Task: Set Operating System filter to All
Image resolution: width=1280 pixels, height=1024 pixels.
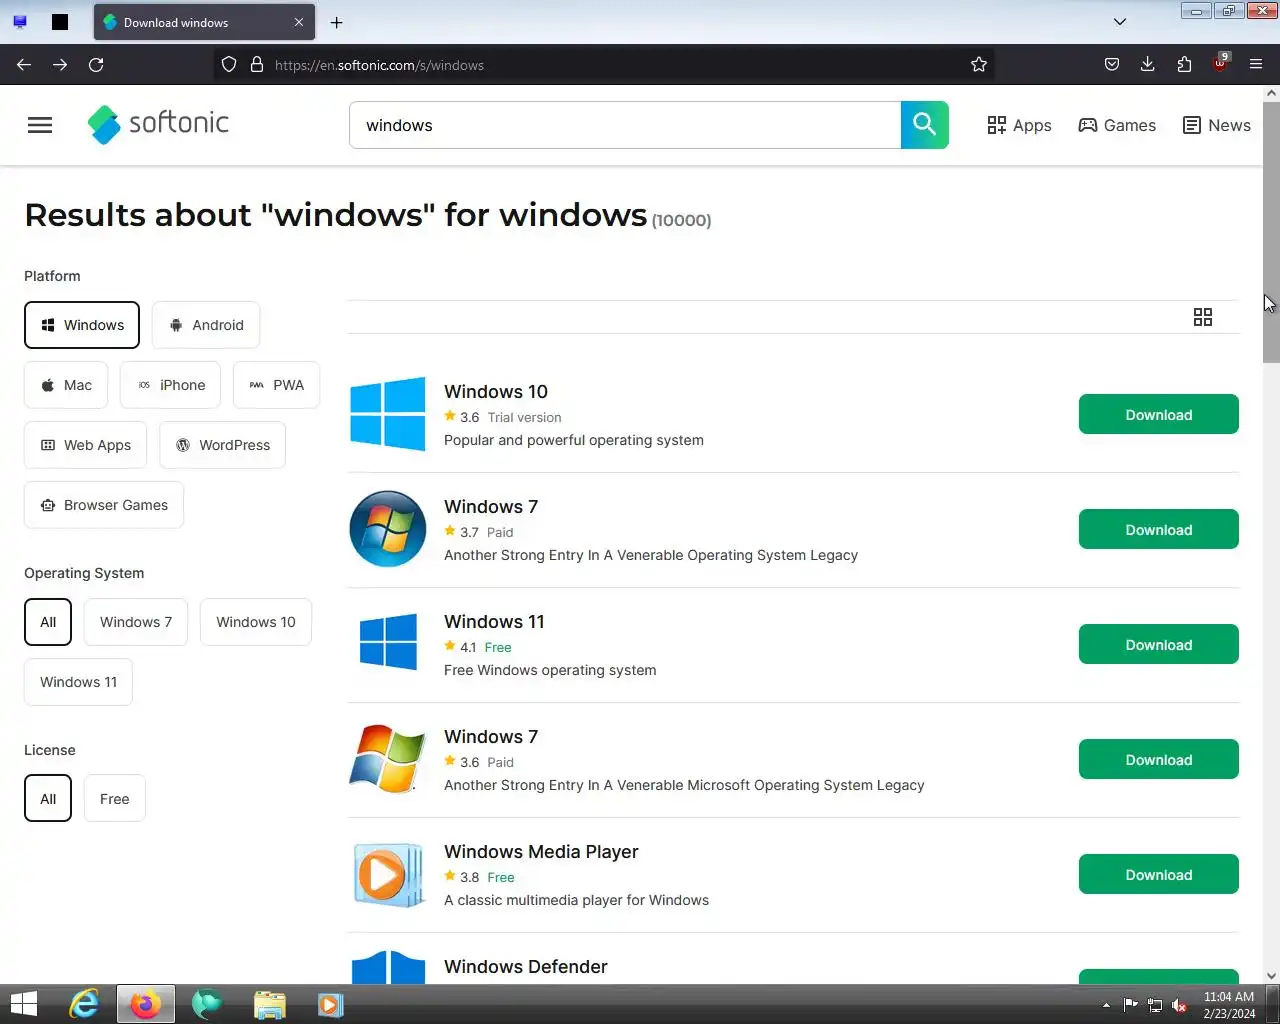Action: (x=48, y=622)
